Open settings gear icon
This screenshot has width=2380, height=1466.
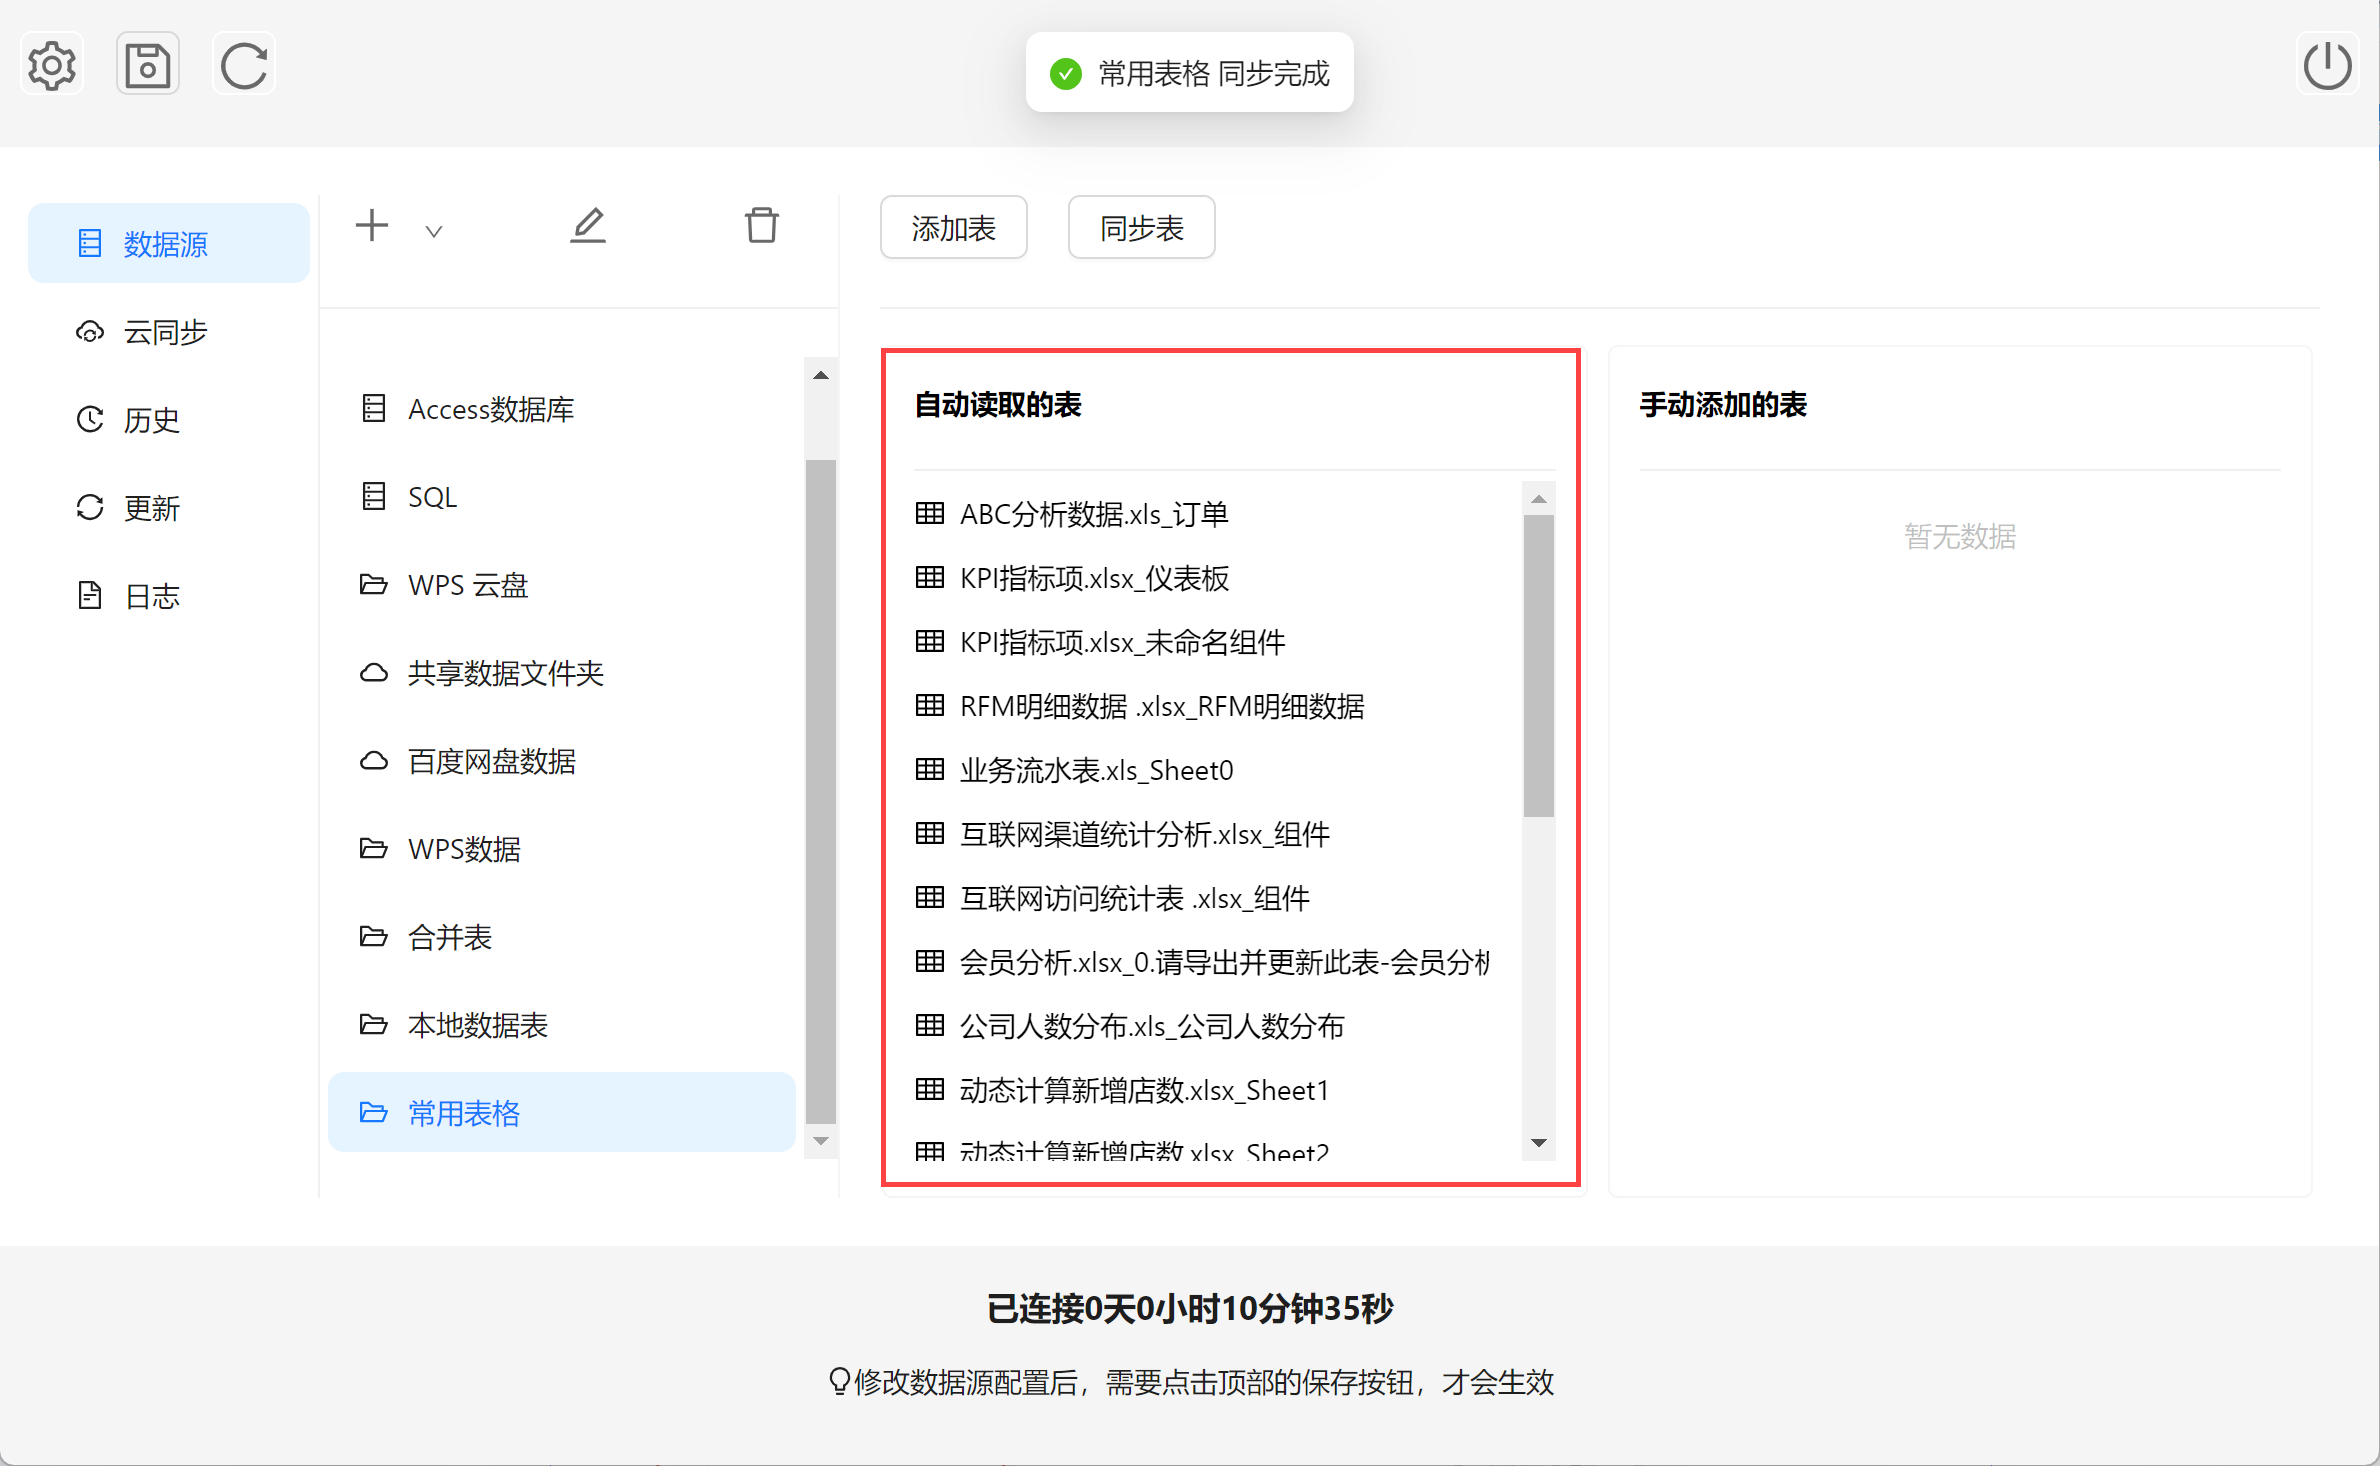tap(52, 66)
